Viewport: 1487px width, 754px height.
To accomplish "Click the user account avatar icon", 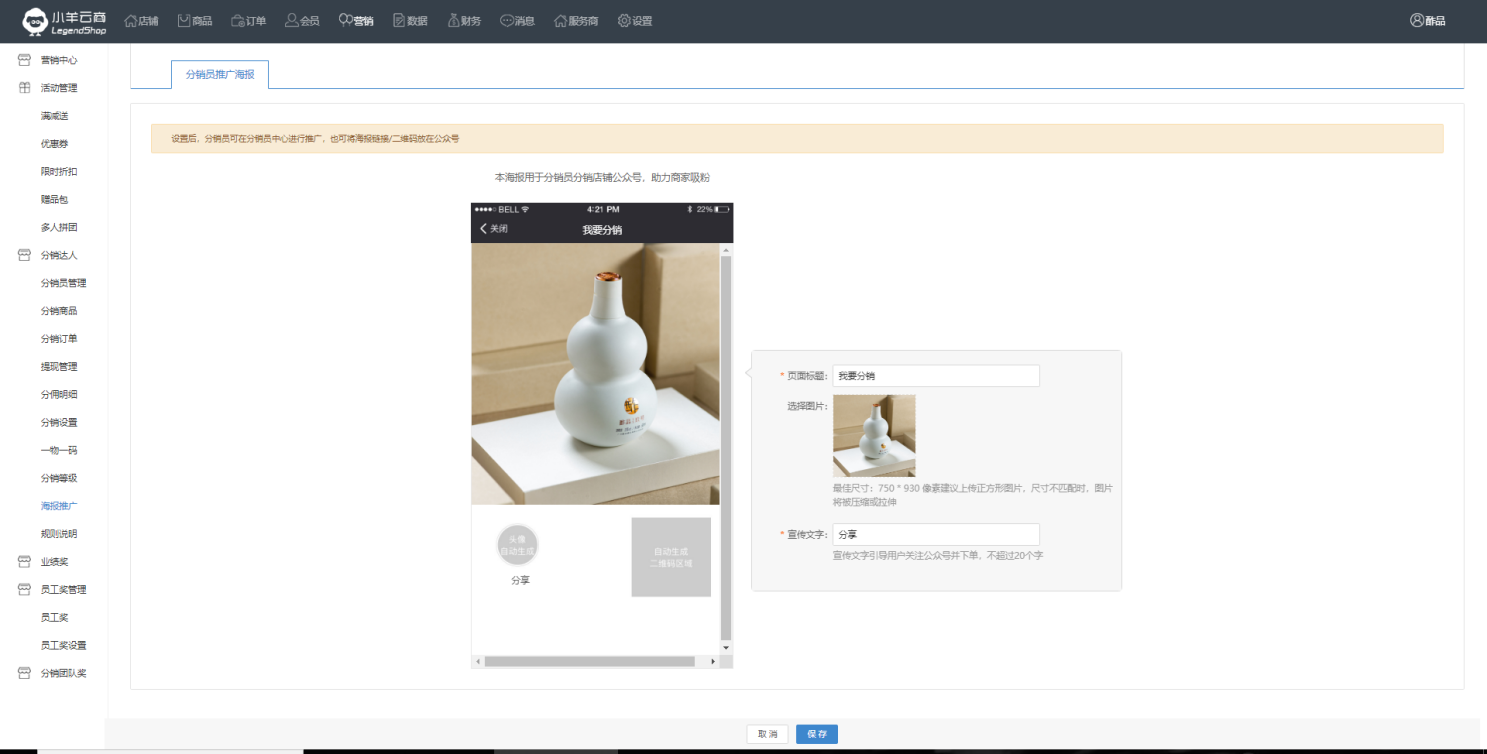I will pos(1417,21).
